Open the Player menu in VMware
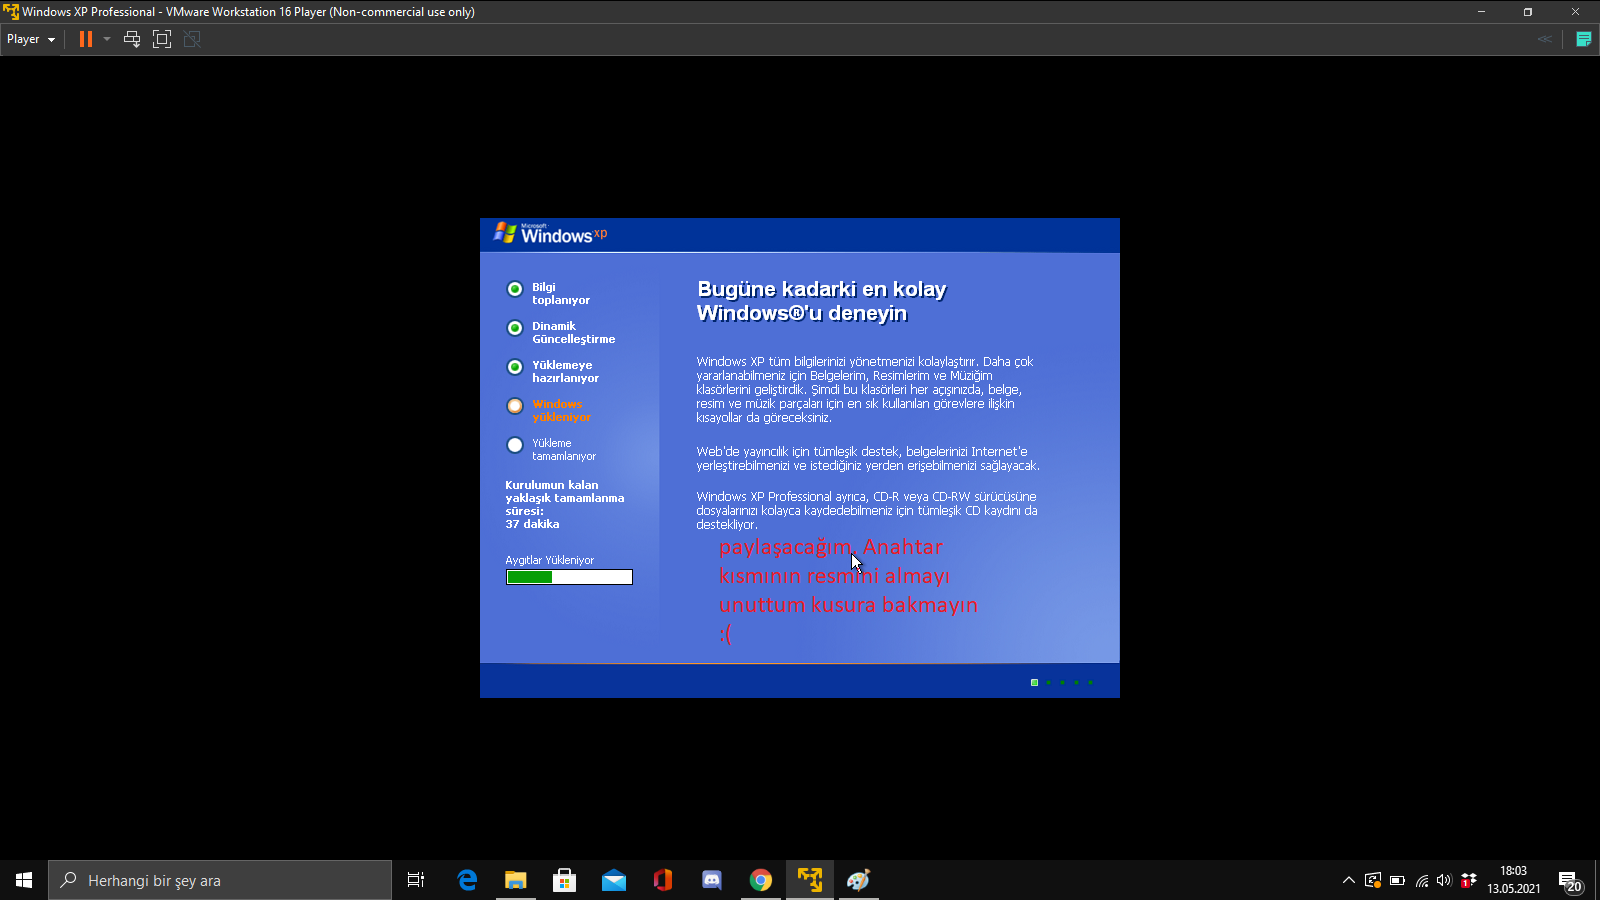This screenshot has height=900, width=1600. coord(31,39)
